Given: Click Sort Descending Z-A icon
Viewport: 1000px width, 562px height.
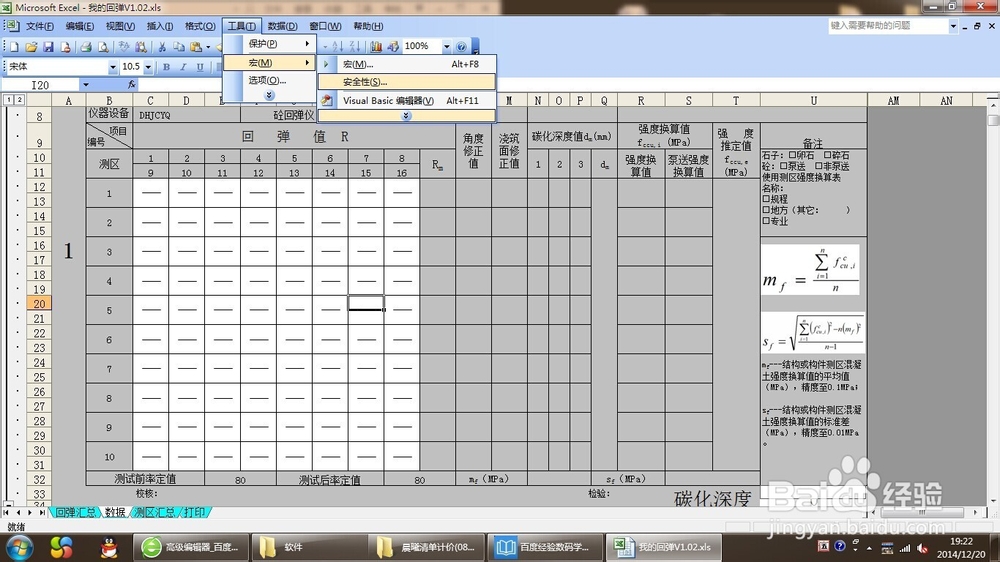Looking at the screenshot, I should [355, 47].
